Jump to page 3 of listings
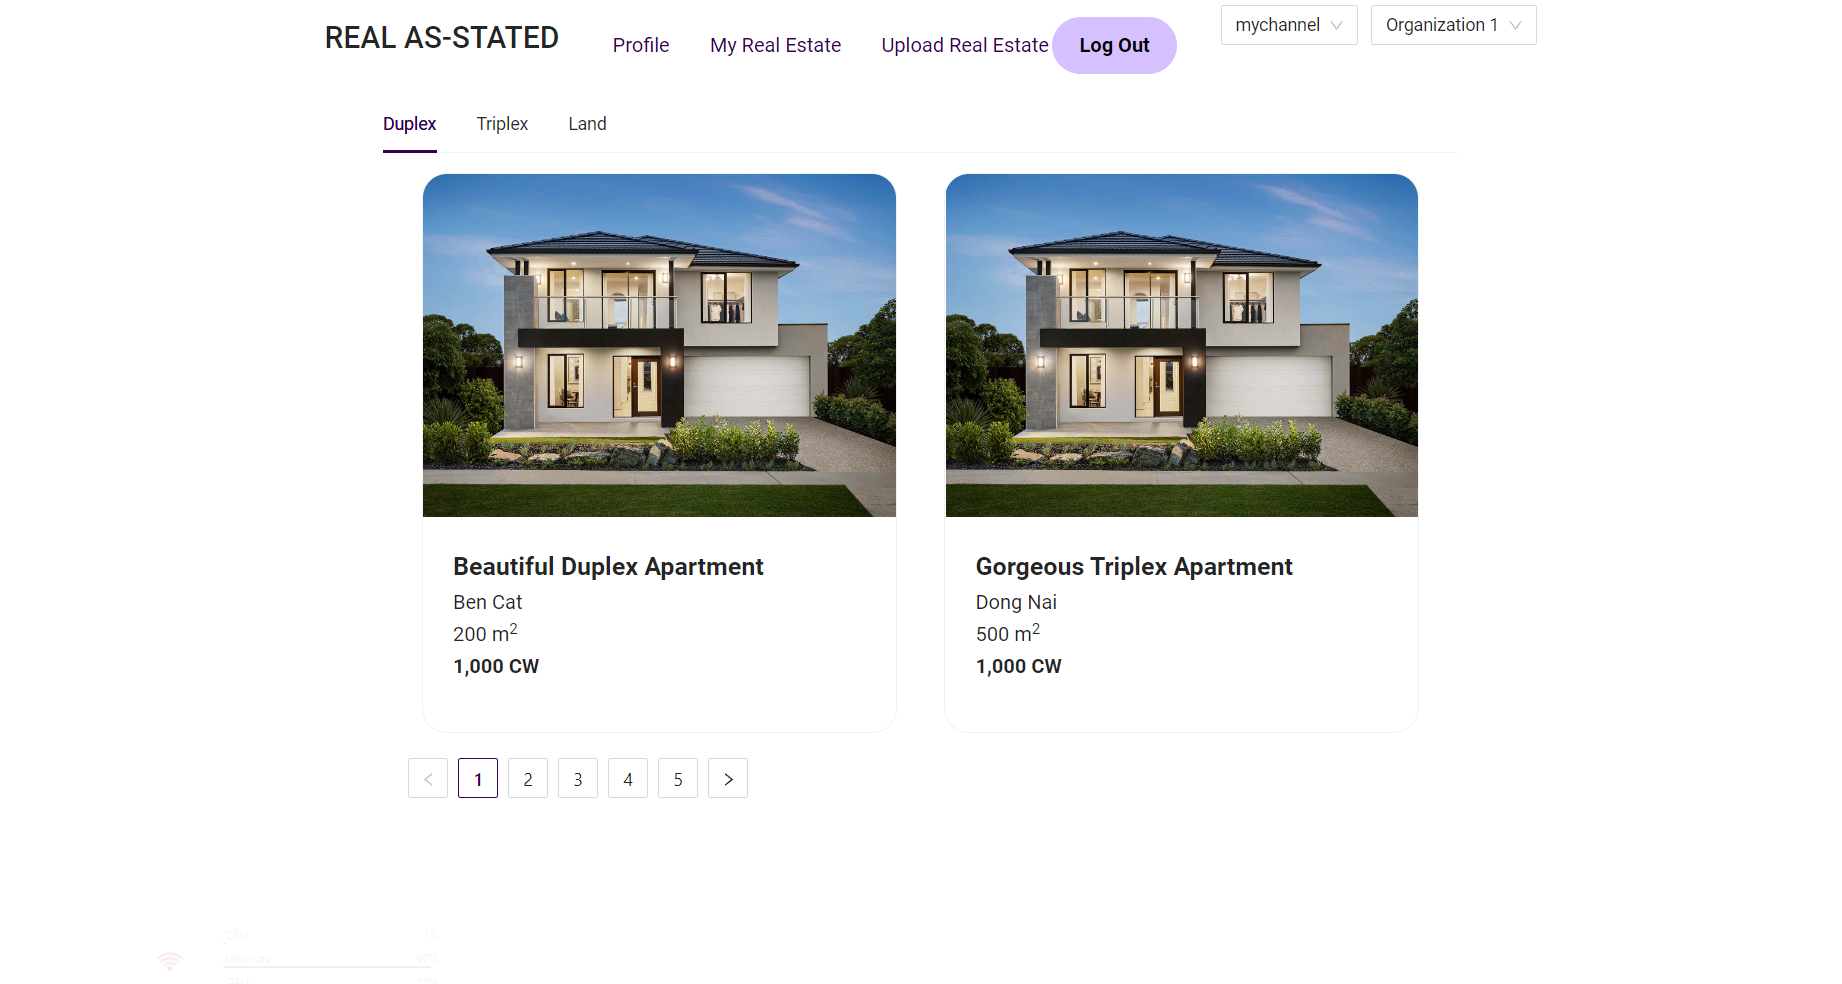1842x984 pixels. click(x=578, y=779)
